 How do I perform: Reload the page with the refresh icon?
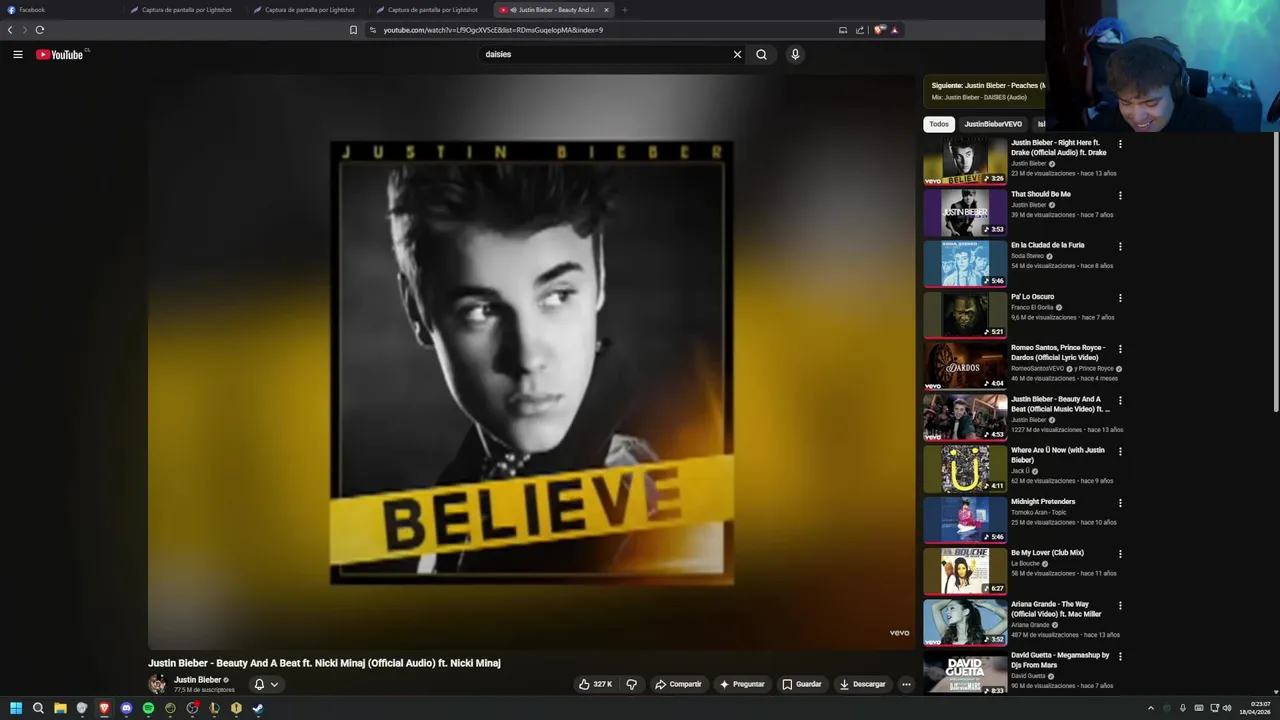40,30
